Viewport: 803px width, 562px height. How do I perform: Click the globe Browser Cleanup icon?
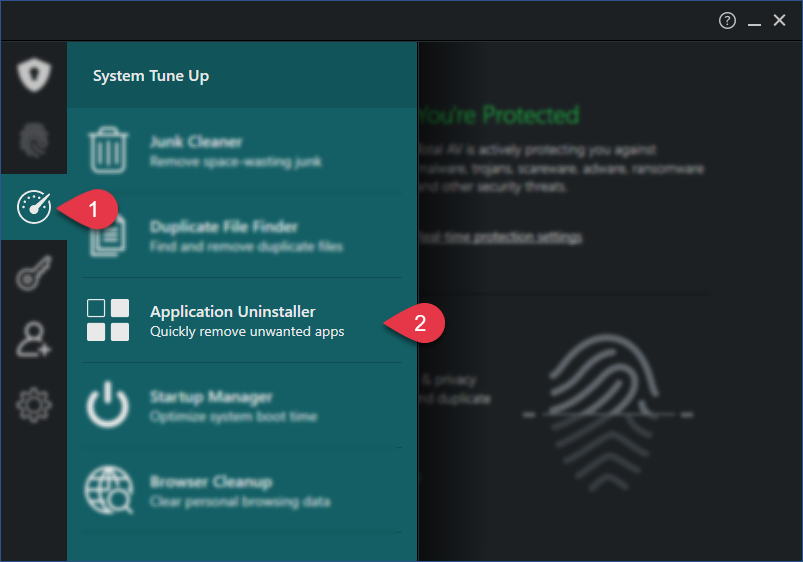click(x=109, y=490)
